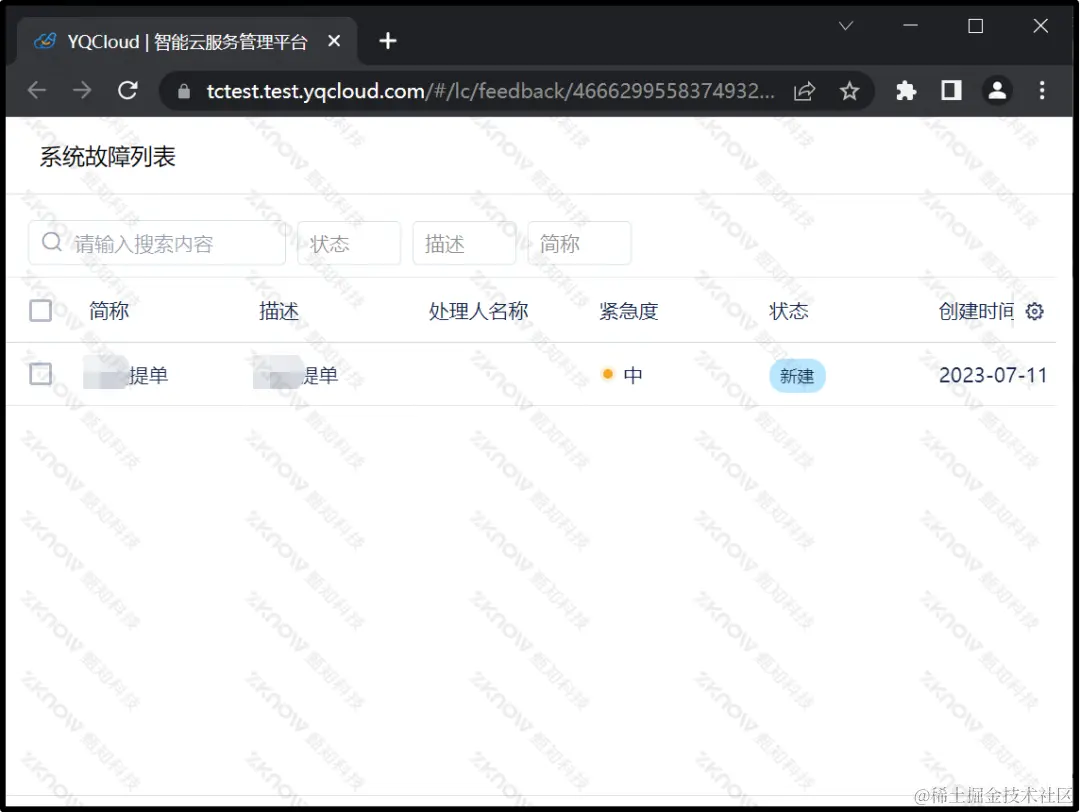1080x812 pixels.
Task: Click the 新建 status tag
Action: (x=797, y=376)
